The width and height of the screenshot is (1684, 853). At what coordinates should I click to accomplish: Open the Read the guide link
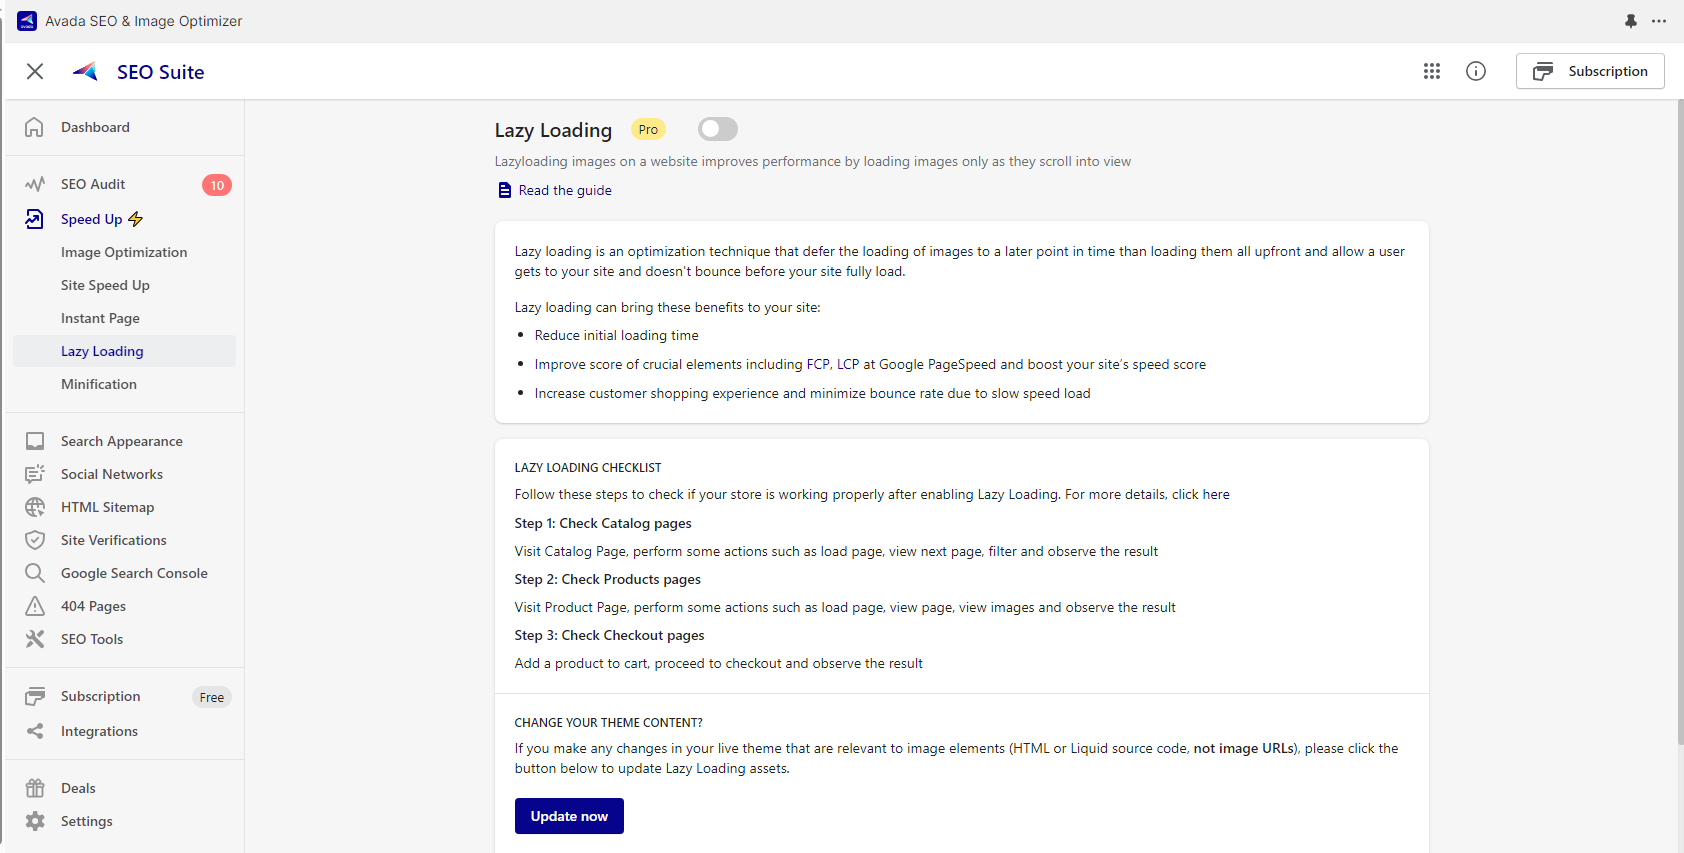(565, 190)
